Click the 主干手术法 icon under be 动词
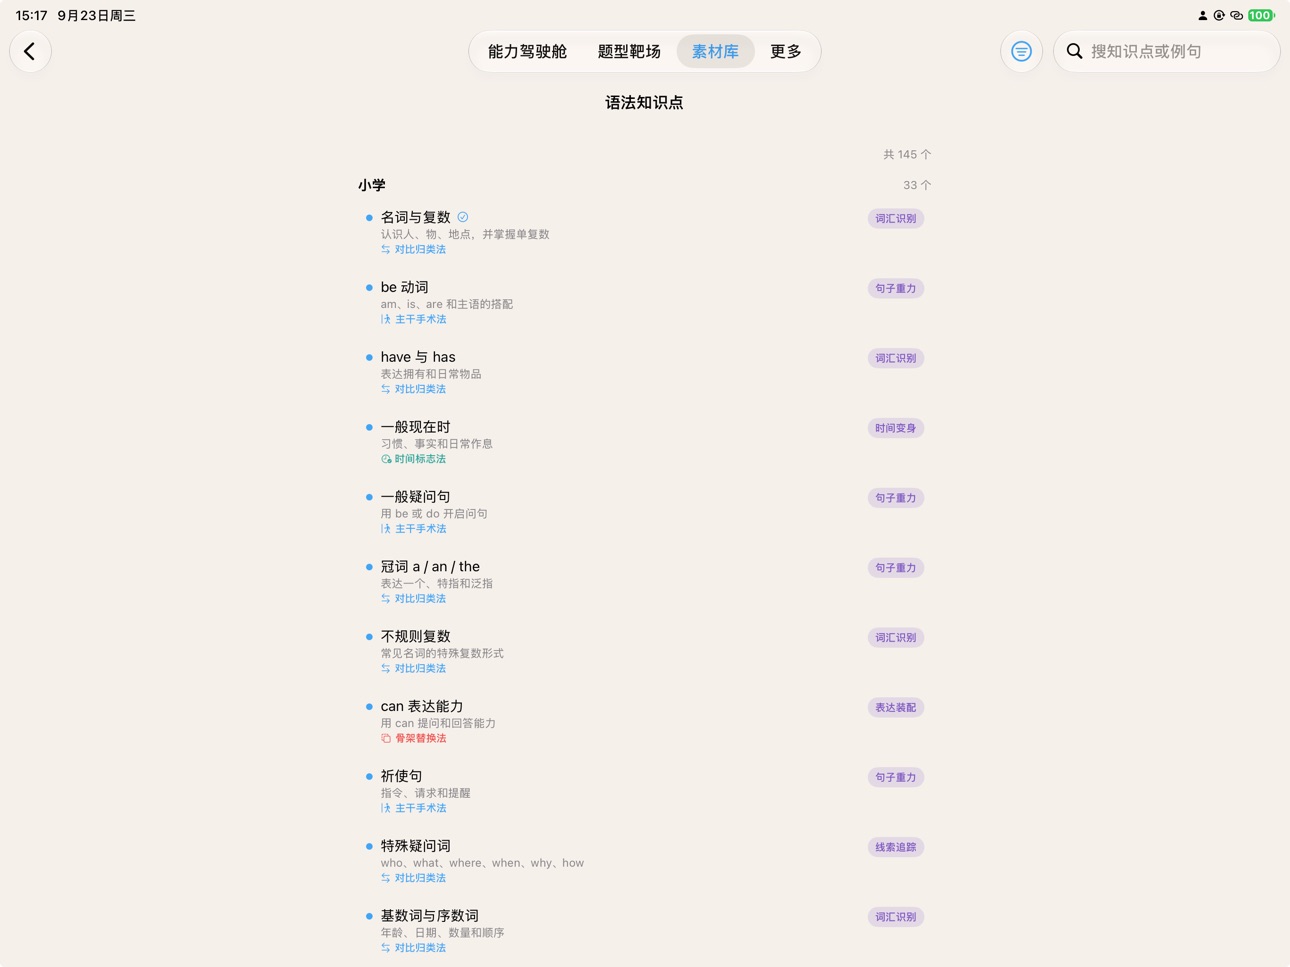Screen dimensions: 1290x967 tap(386, 319)
